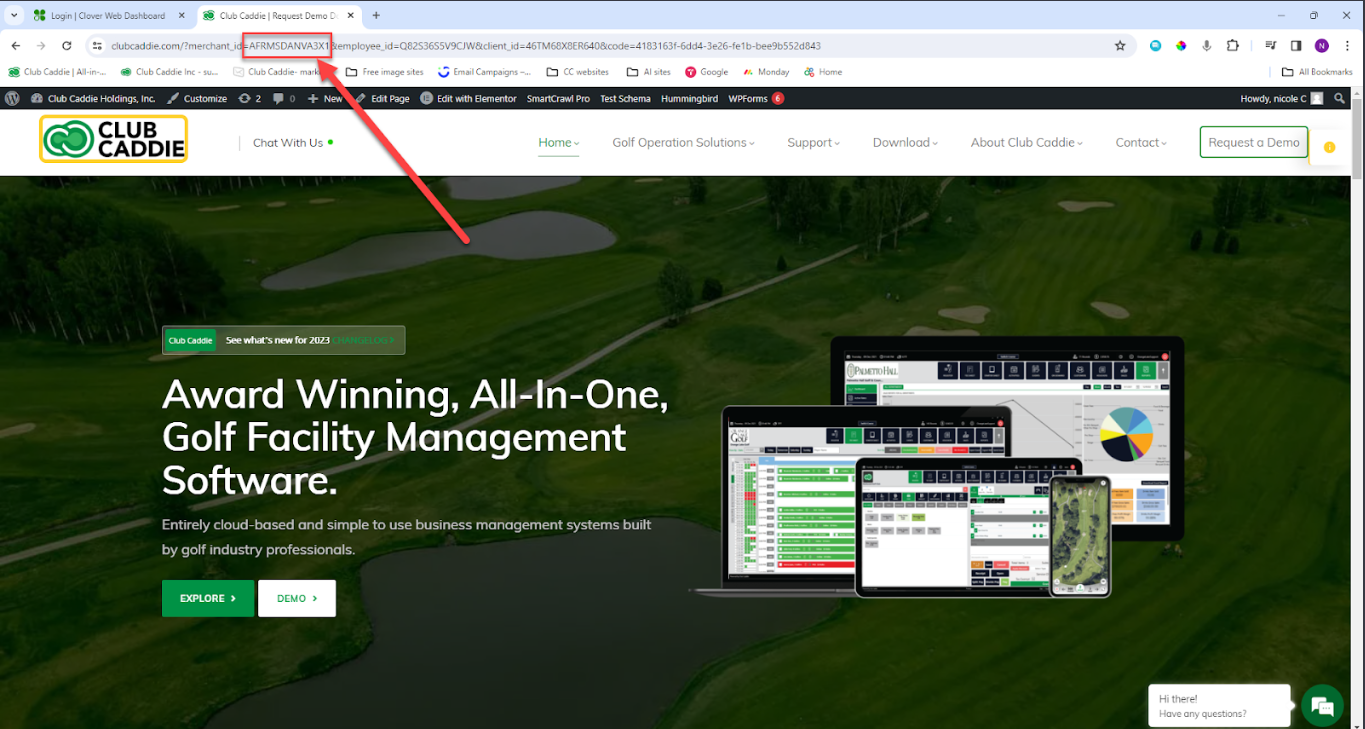Open the purple N profile avatar
Screen dimensions: 1365x729
(1322, 46)
